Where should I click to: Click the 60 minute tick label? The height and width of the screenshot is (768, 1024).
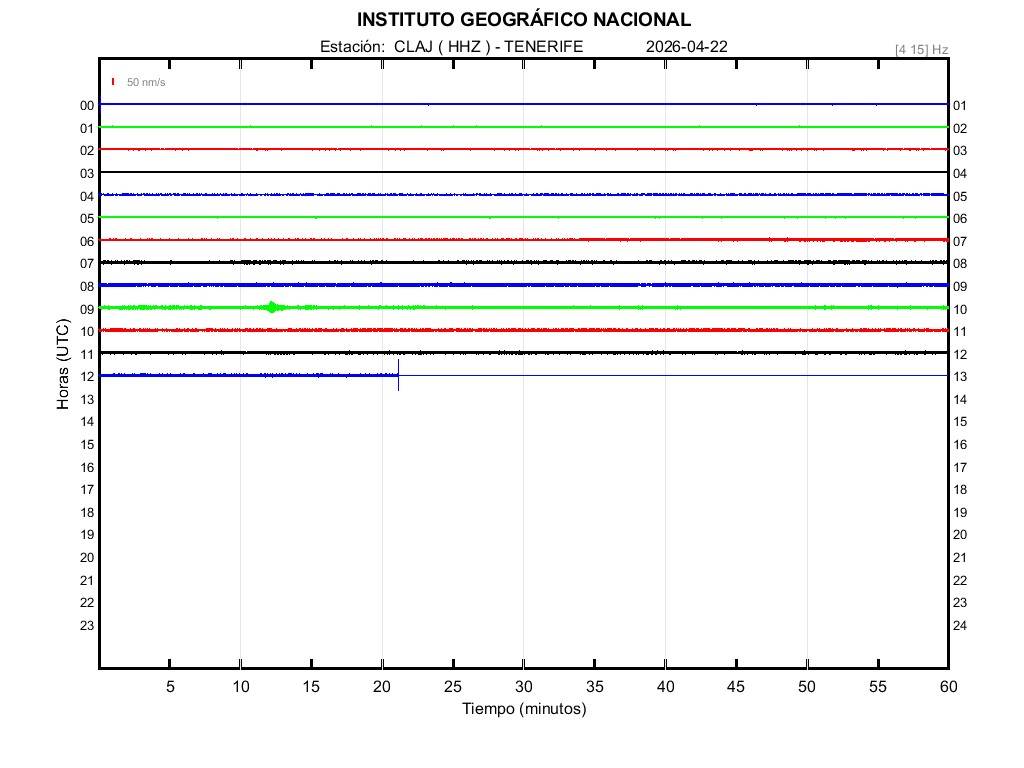(948, 687)
